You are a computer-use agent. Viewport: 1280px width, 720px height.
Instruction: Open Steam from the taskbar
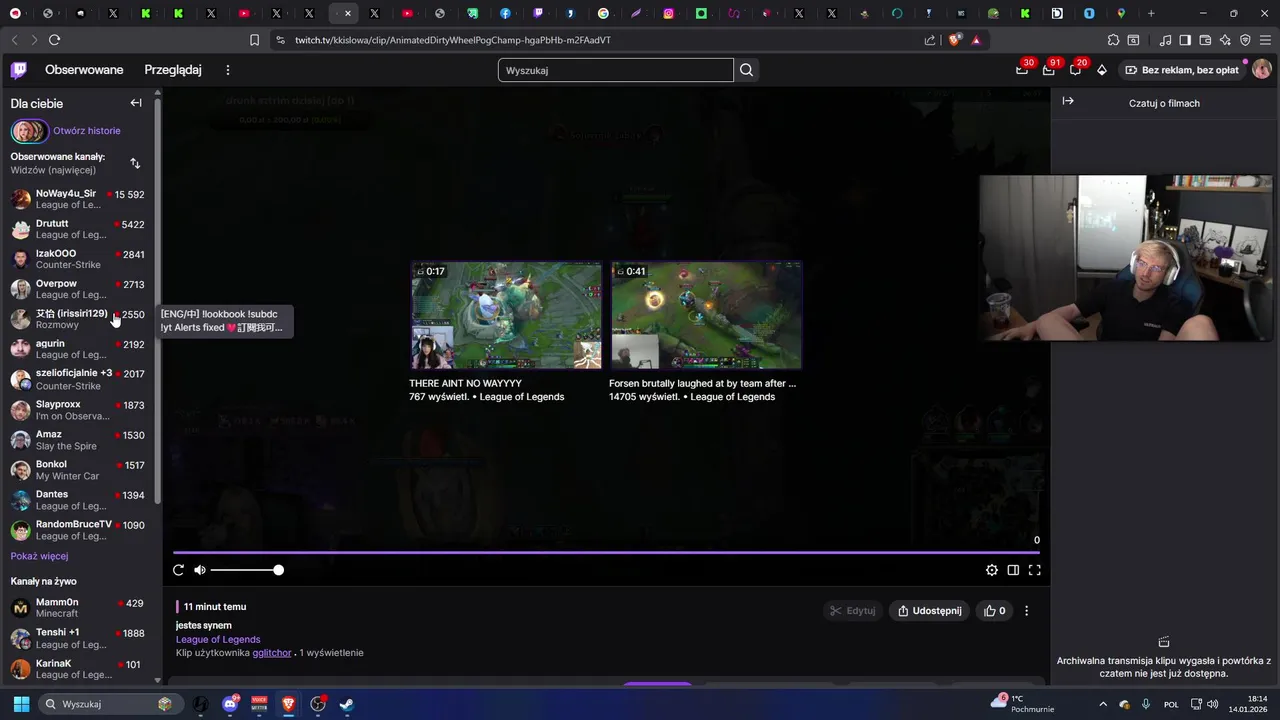click(x=346, y=704)
